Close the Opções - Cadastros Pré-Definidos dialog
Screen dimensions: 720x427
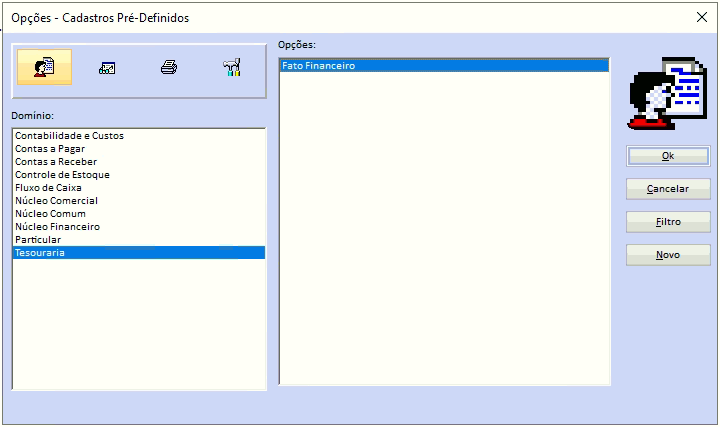(x=702, y=17)
